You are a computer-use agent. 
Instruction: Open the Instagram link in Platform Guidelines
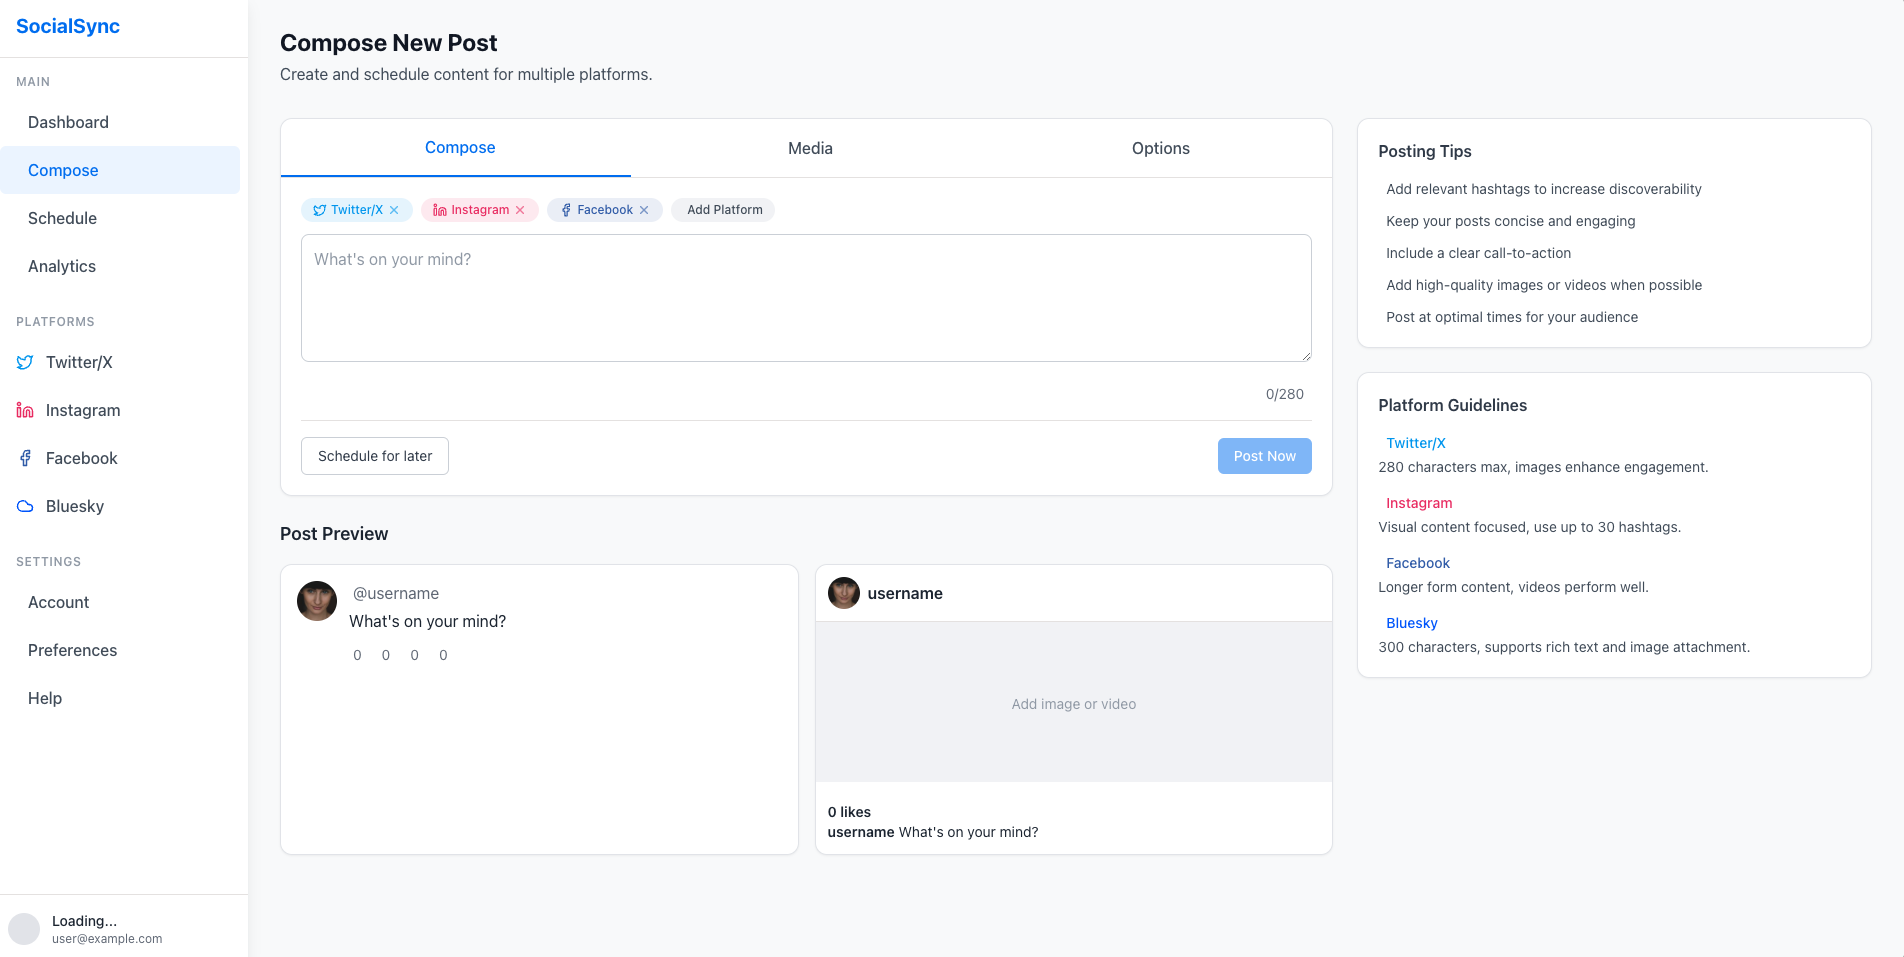click(x=1419, y=502)
